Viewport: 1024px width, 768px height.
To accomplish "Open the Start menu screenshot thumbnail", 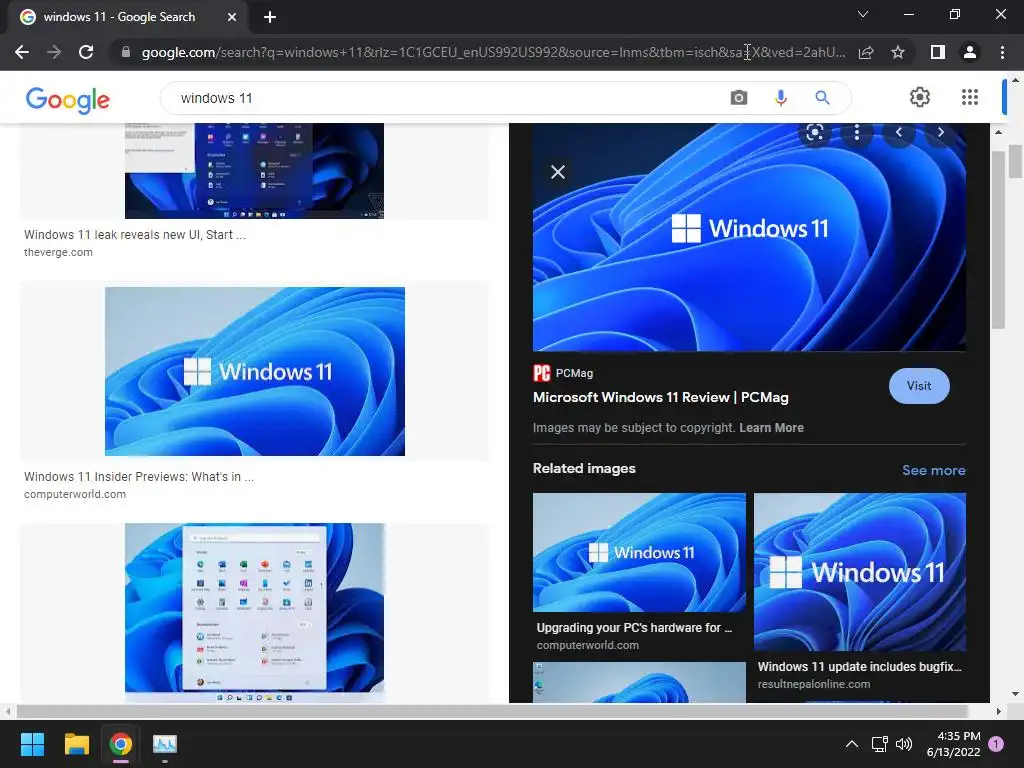I will (254, 612).
